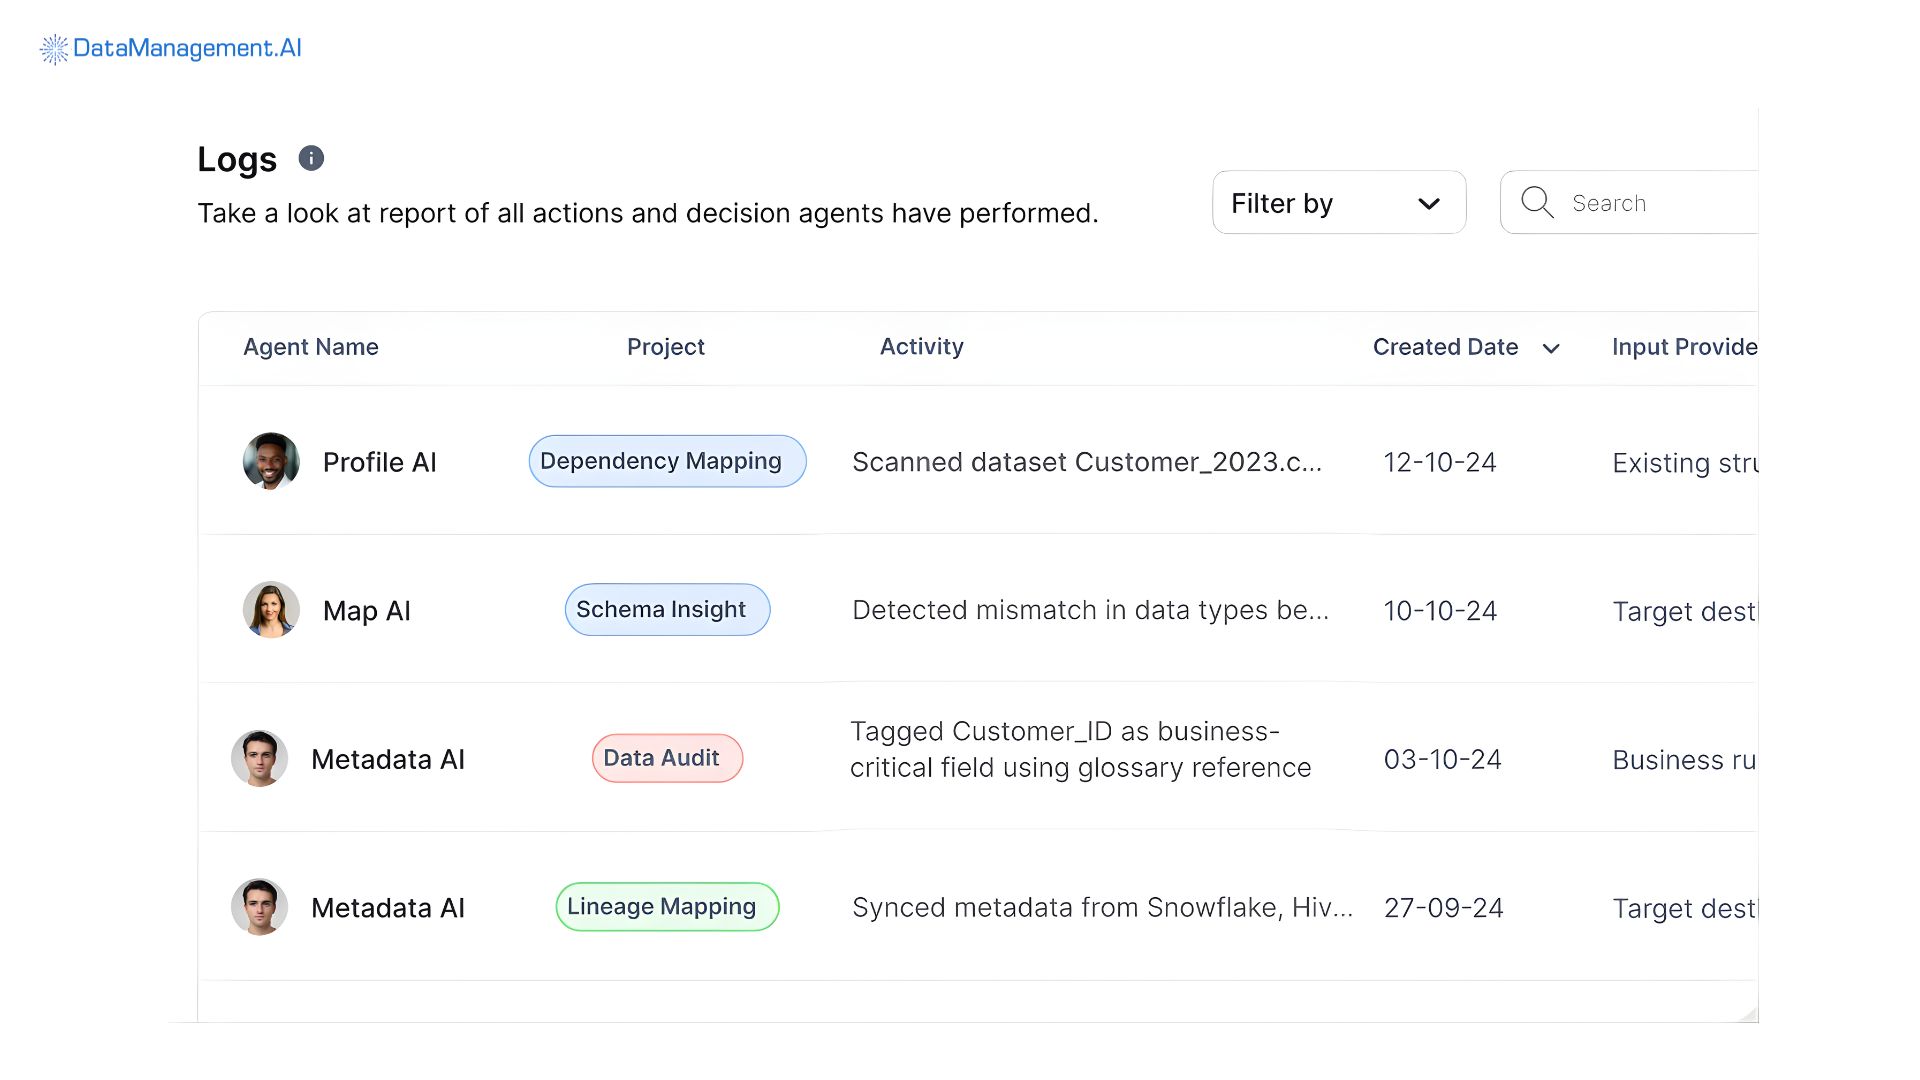Toggle the Agent Name column header
This screenshot has width=1920, height=1080.
[310, 347]
